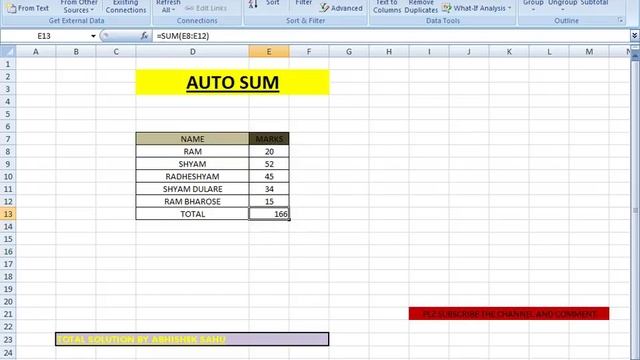Image resolution: width=640 pixels, height=360 pixels.
Task: Click the red PLZ SUBSCRIBE THE CHANNEL cell
Action: coord(509,314)
